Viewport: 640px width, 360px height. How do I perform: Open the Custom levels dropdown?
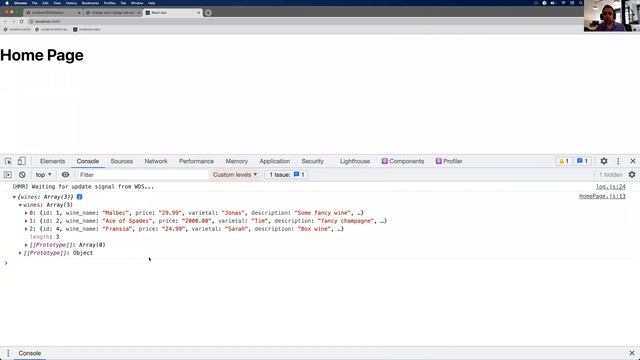(x=235, y=175)
